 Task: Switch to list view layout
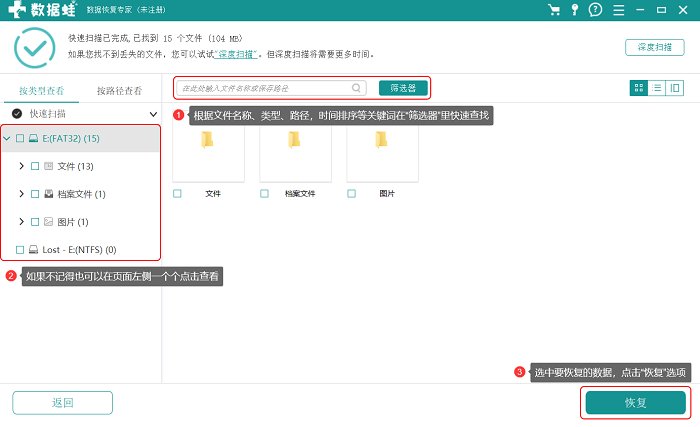(x=657, y=88)
